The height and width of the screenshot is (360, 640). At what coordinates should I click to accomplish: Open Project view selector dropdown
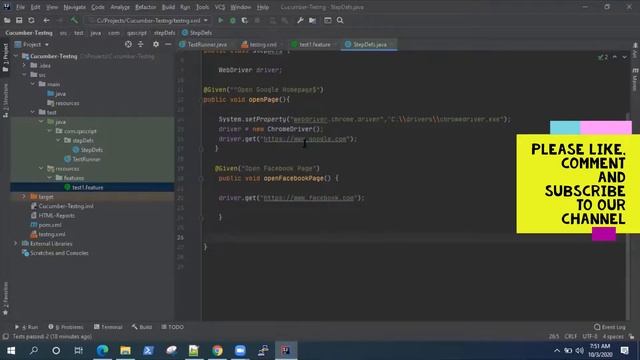point(32,44)
